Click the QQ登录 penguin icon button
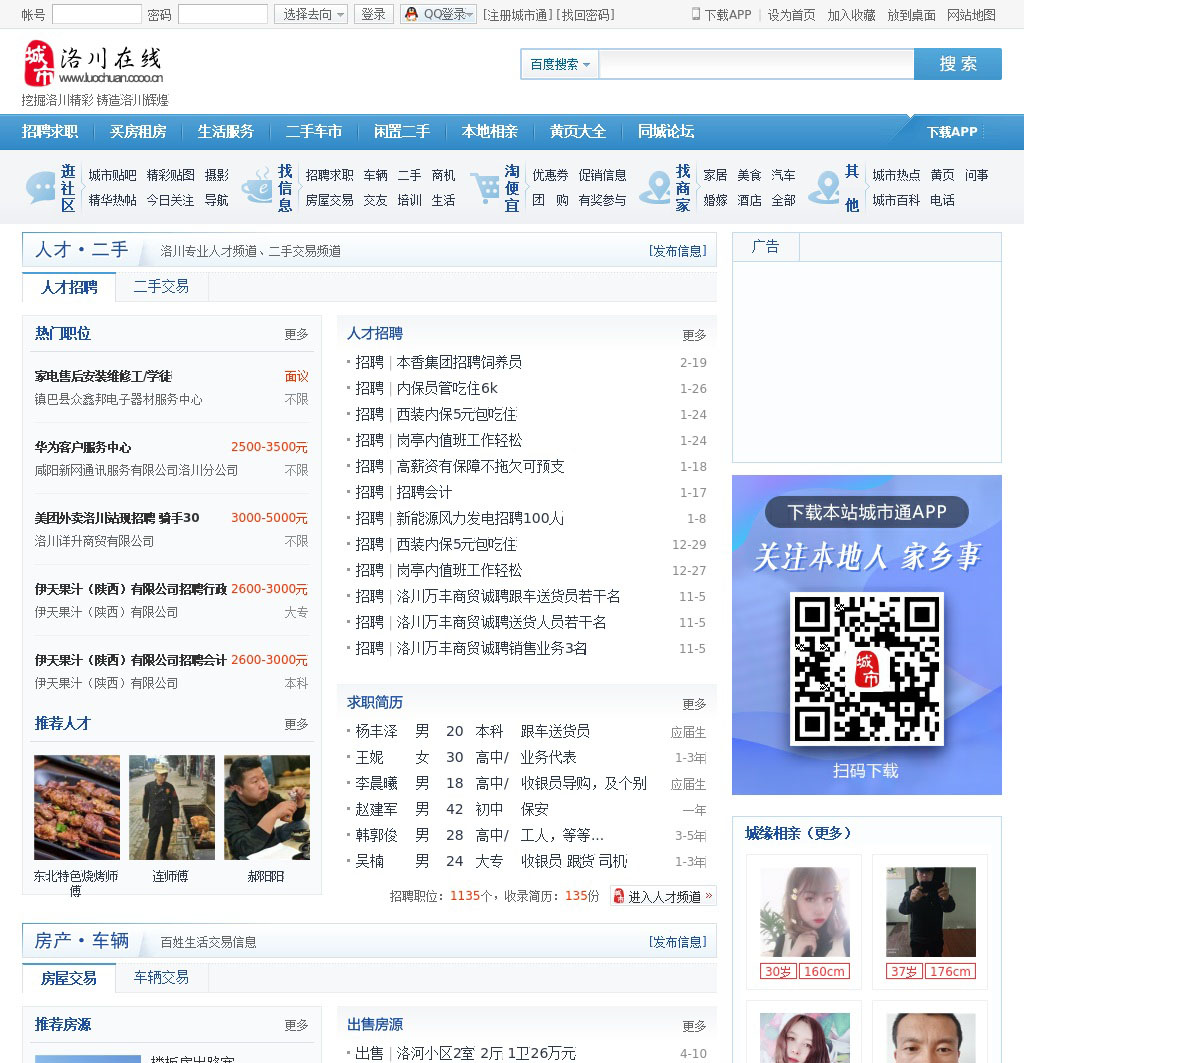The width and height of the screenshot is (1200, 1063). tap(411, 14)
